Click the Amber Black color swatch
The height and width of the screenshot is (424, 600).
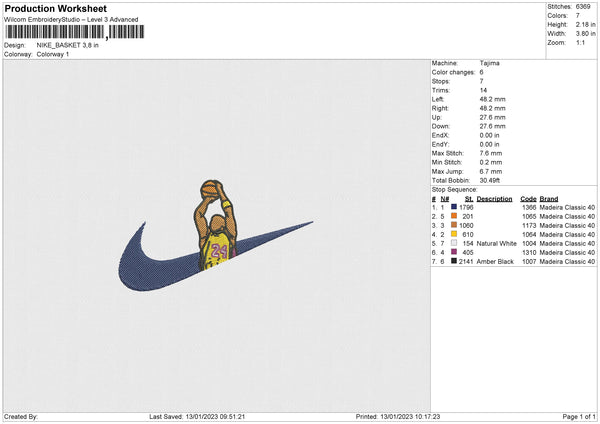pos(454,261)
